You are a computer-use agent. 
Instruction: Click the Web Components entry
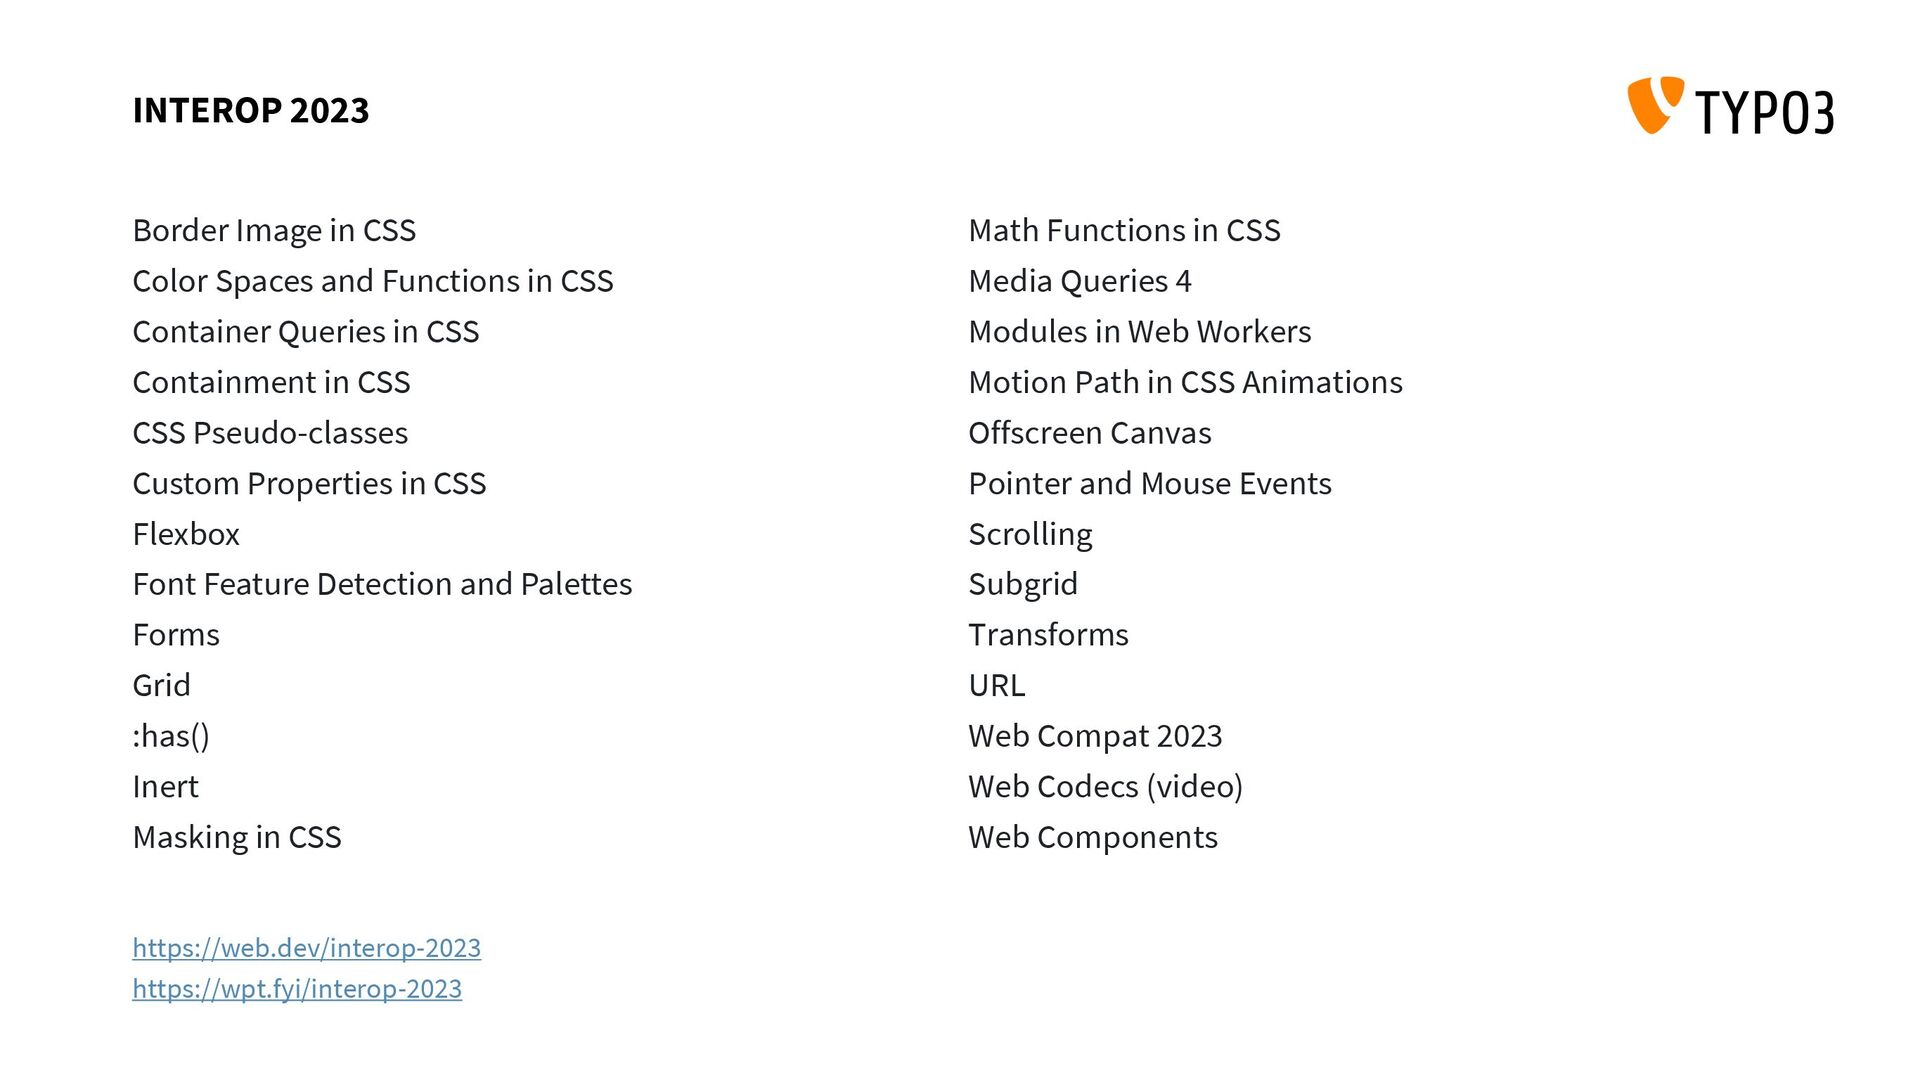(x=1093, y=838)
